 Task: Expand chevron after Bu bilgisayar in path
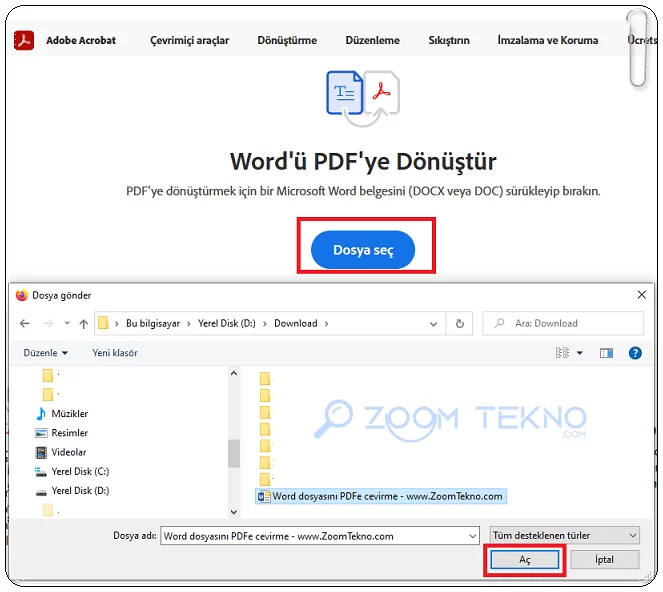[x=189, y=323]
